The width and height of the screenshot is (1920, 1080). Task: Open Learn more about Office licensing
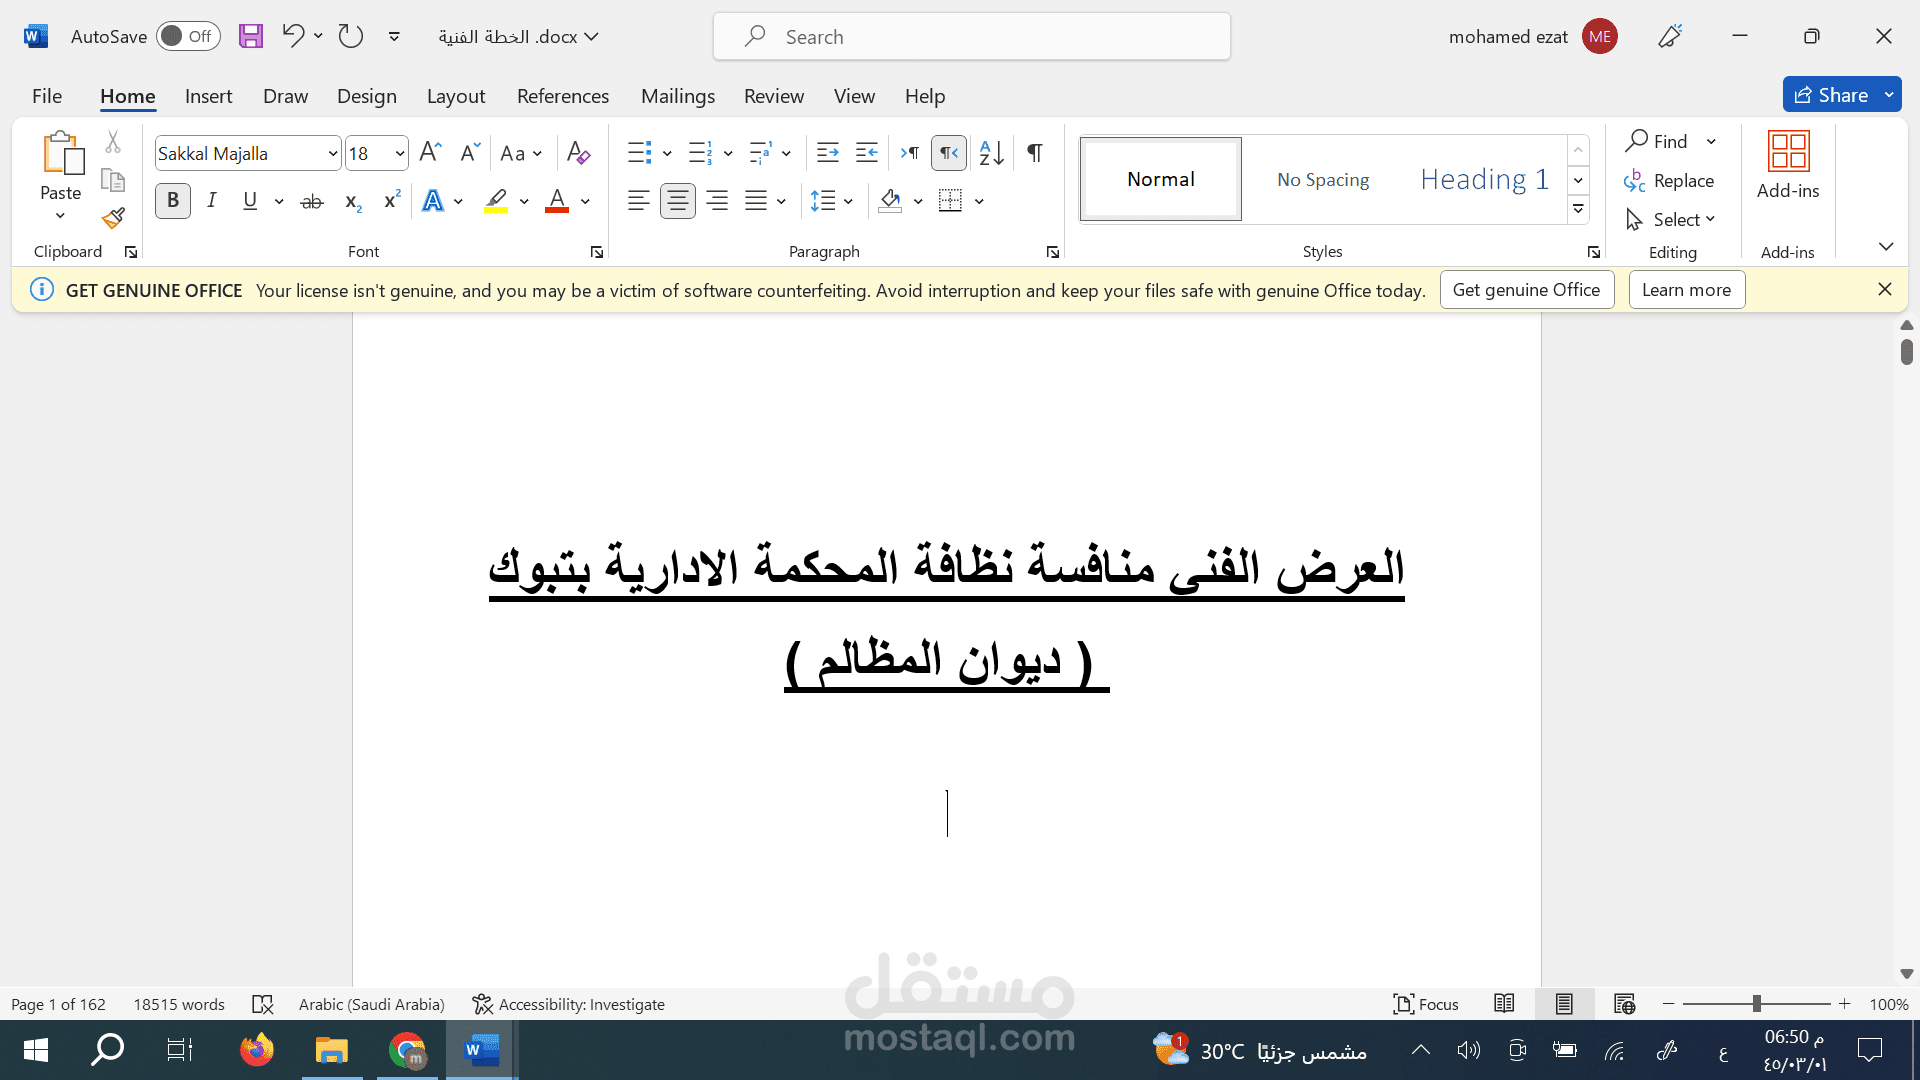click(1686, 289)
